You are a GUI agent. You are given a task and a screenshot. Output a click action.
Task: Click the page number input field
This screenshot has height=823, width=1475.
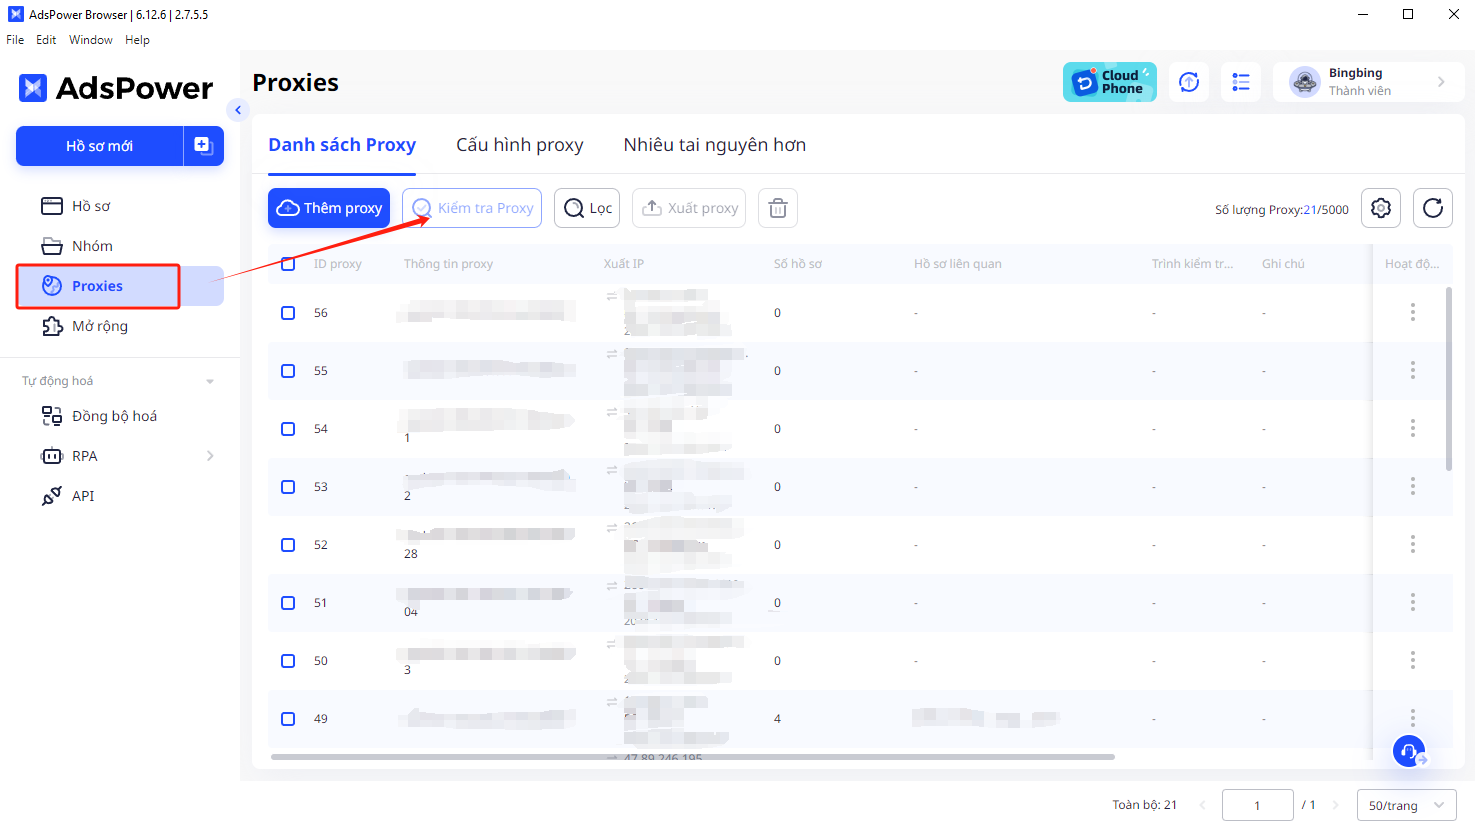(x=1257, y=805)
